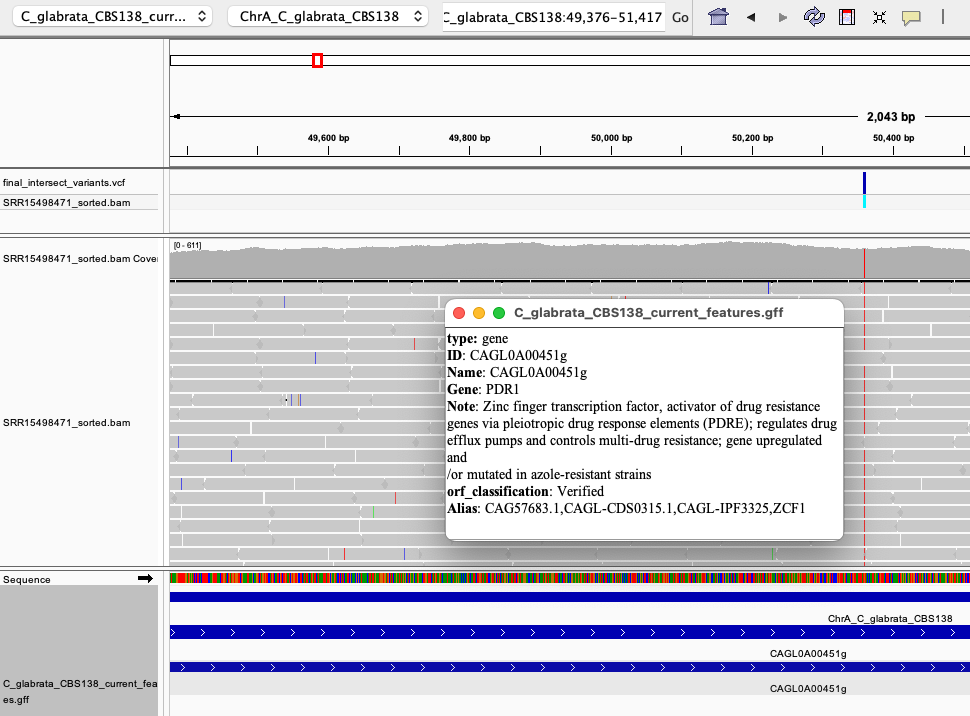The width and height of the screenshot is (970, 716).
Task: Click the define region of interest icon
Action: [847, 17]
